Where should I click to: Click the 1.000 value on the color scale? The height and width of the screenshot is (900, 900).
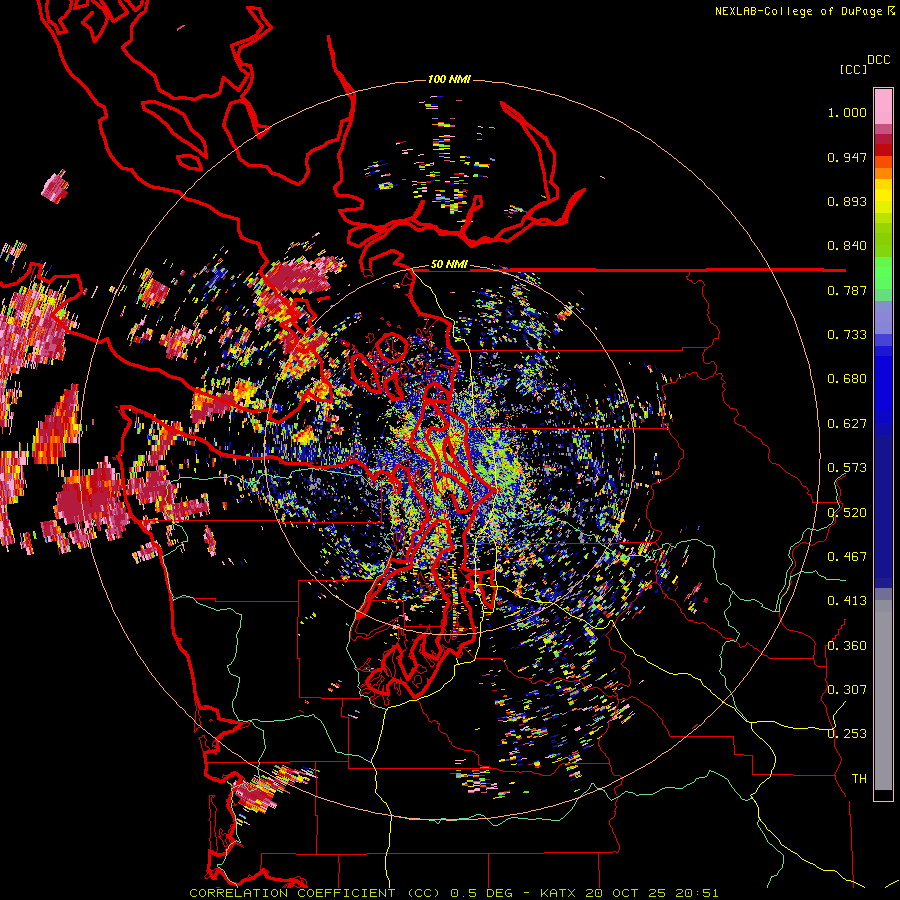click(x=847, y=112)
